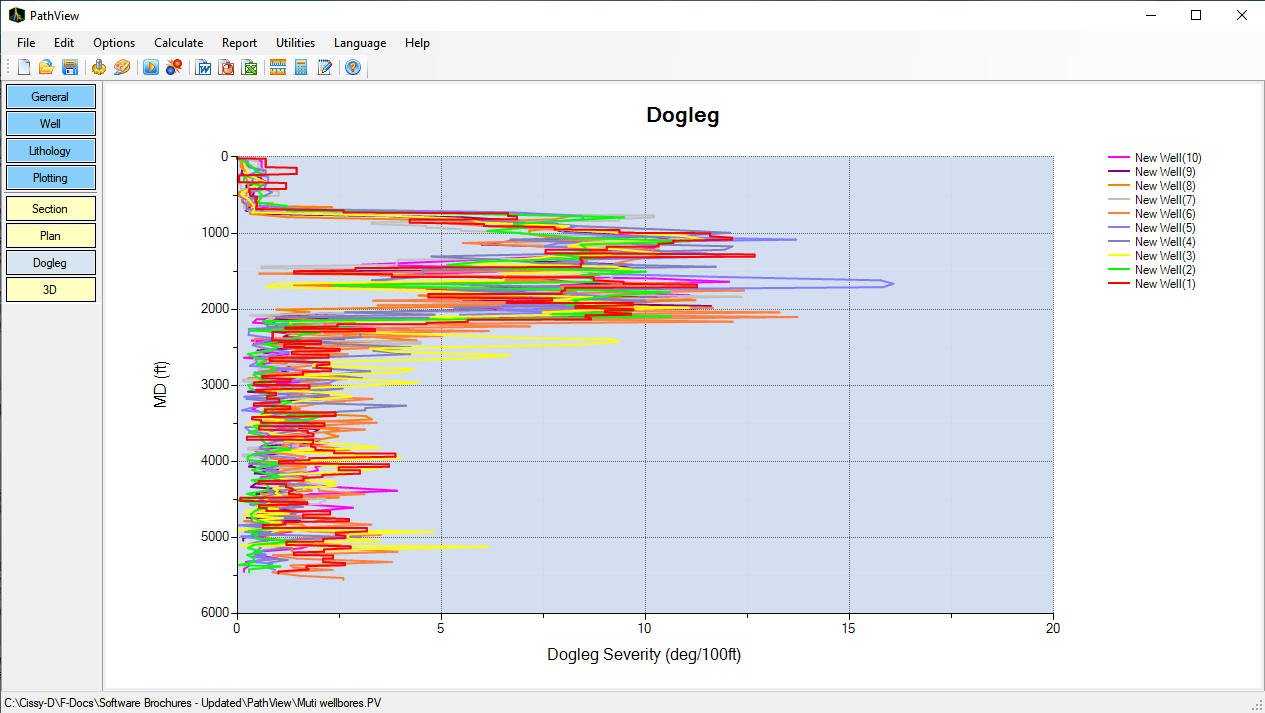Save the project using the floppy disk icon
Screen dimensions: 1265x713
tap(70, 68)
